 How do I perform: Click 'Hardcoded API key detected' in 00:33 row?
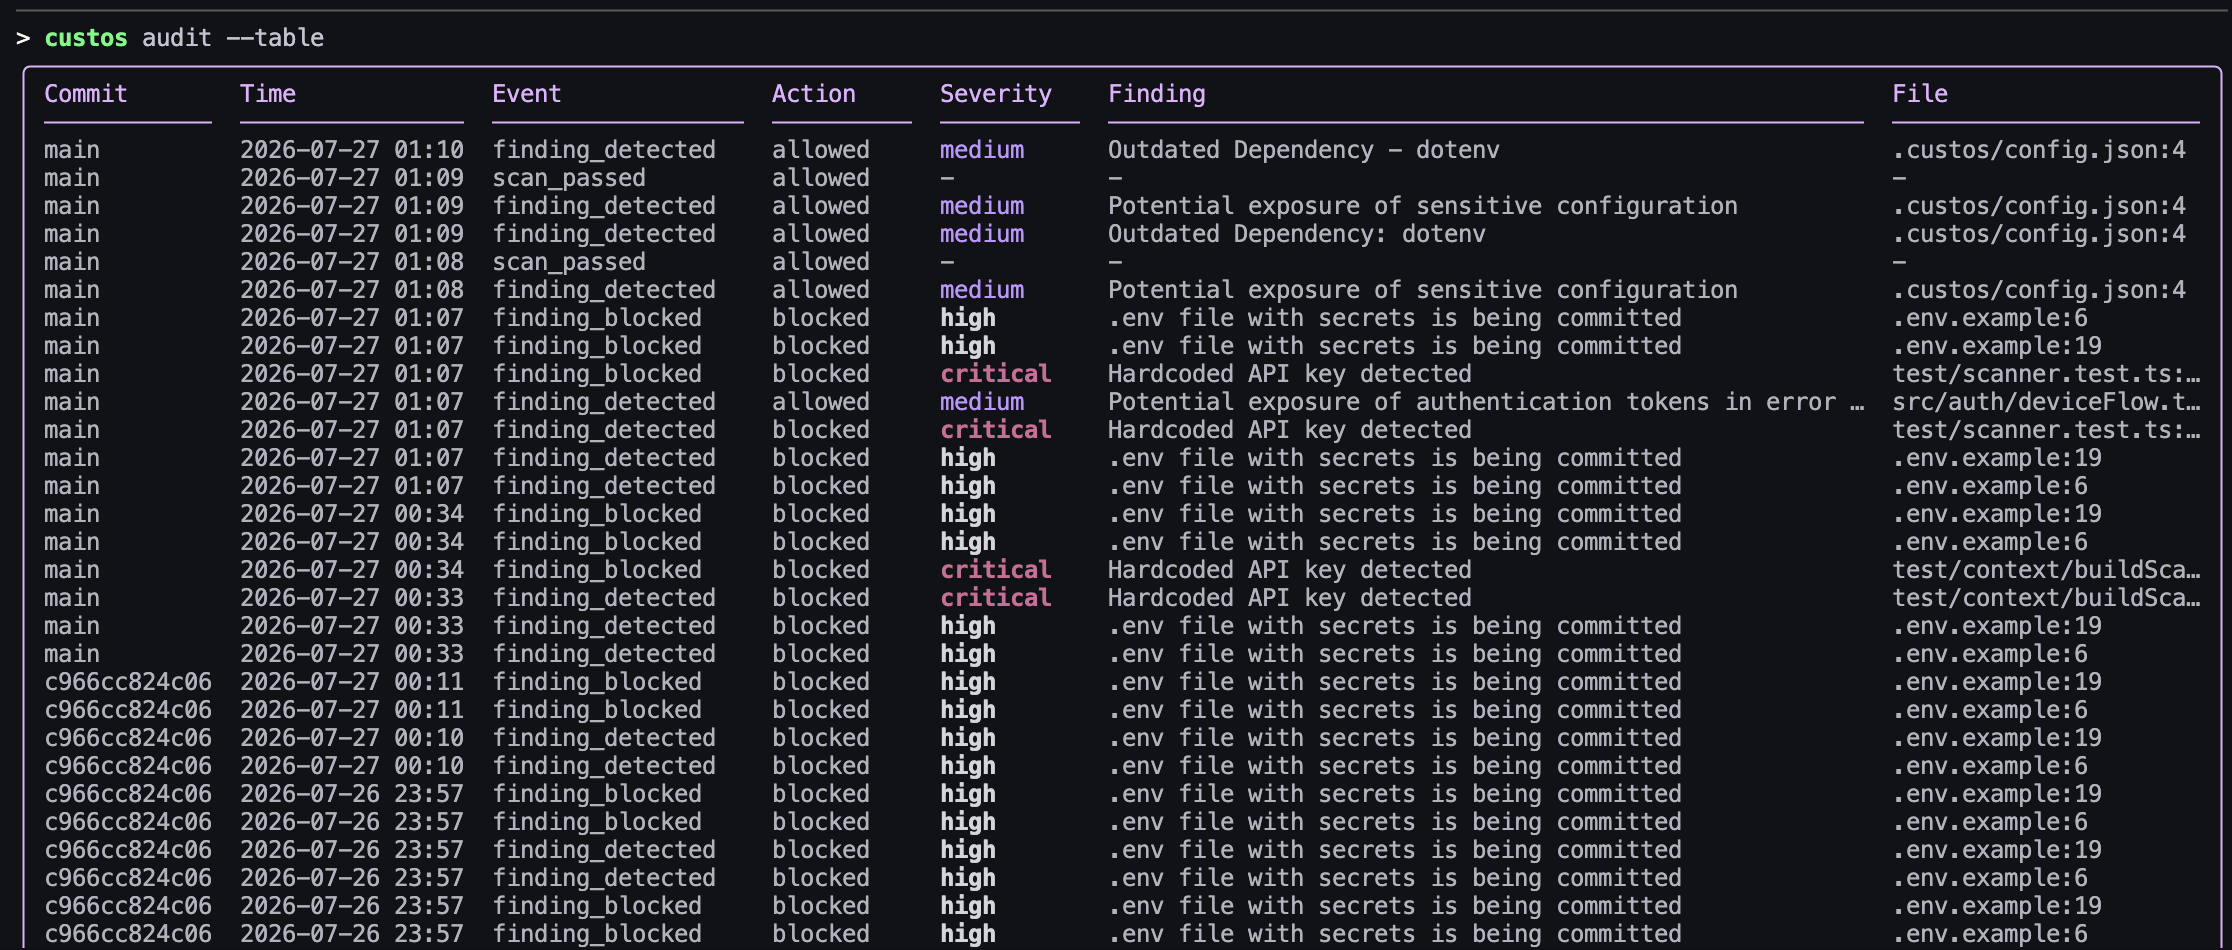coord(1290,598)
